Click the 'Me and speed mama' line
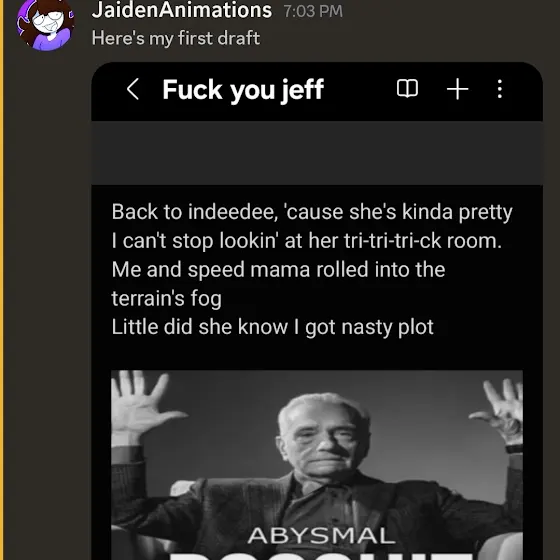560x560 pixels. tap(278, 269)
